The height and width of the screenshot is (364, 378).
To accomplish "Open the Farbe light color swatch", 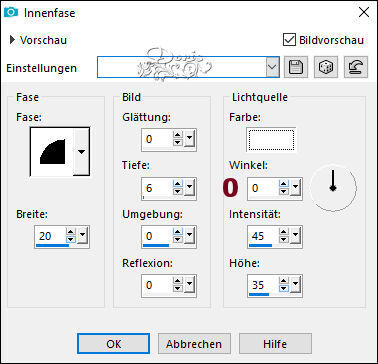I will coord(271,139).
